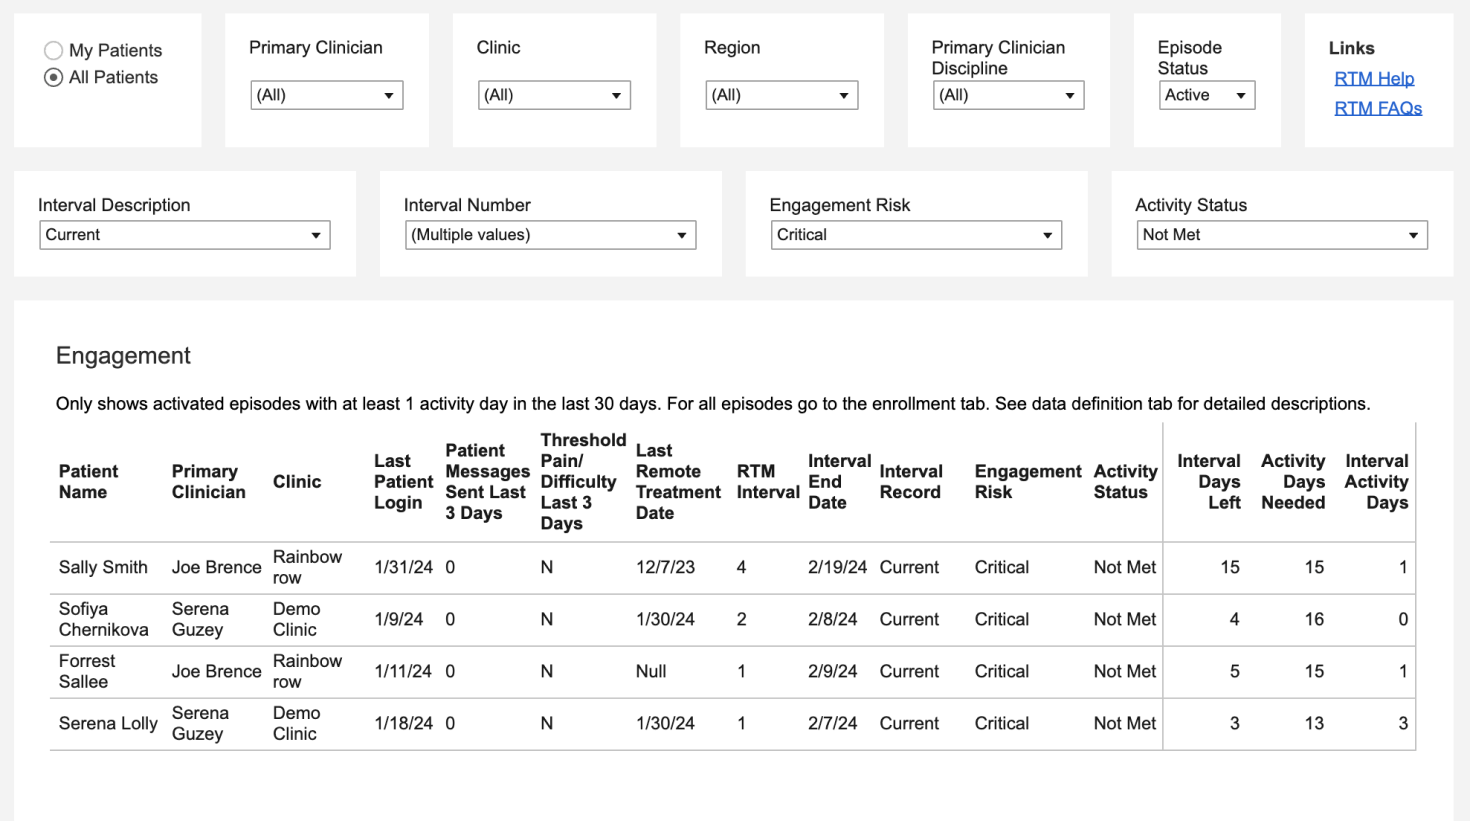Click the 2/8/24 interval end date
The width and height of the screenshot is (1470, 821).
click(832, 619)
